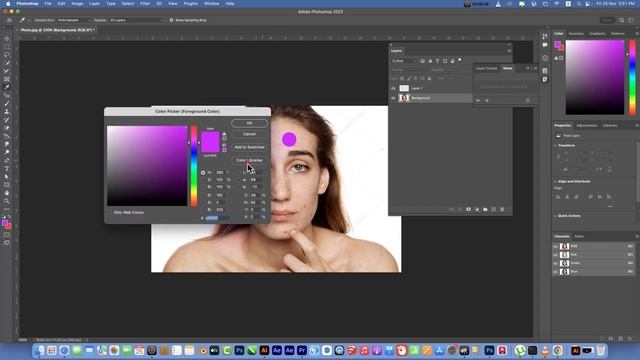Select the Move tool
Image resolution: width=640 pixels, height=360 pixels.
point(7,38)
